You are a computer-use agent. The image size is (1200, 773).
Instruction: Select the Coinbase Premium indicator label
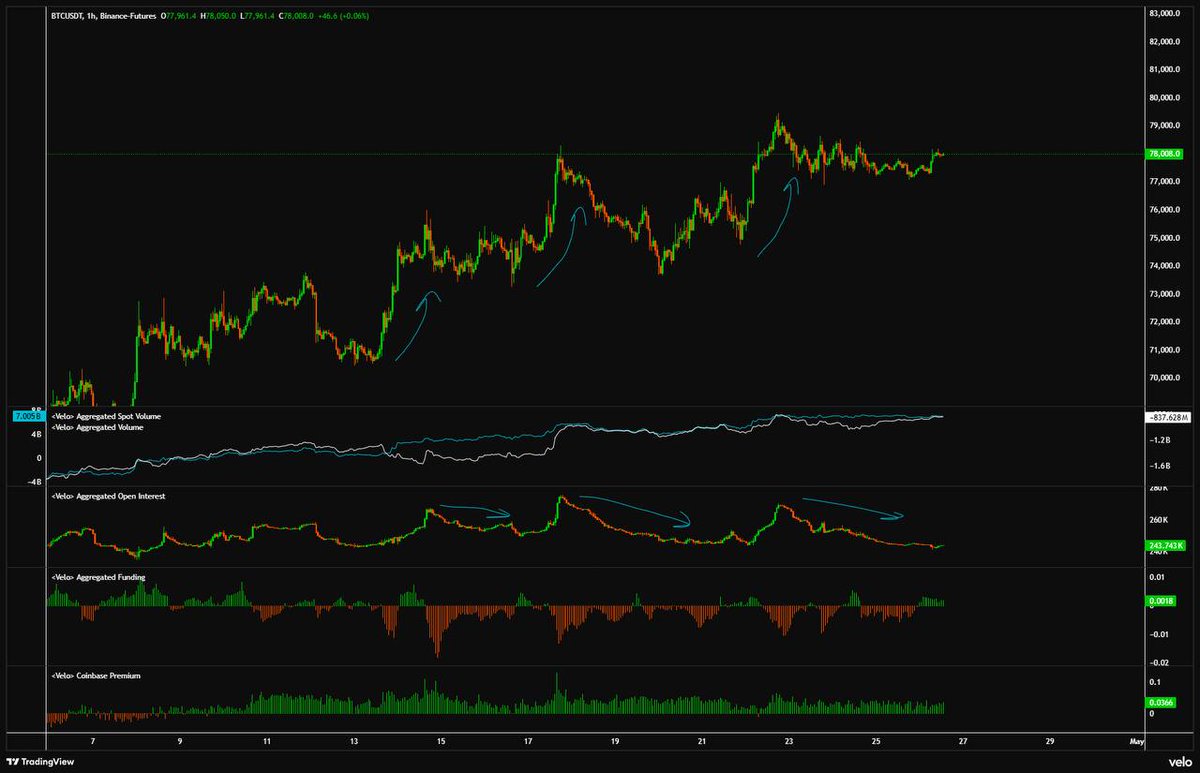click(x=95, y=675)
